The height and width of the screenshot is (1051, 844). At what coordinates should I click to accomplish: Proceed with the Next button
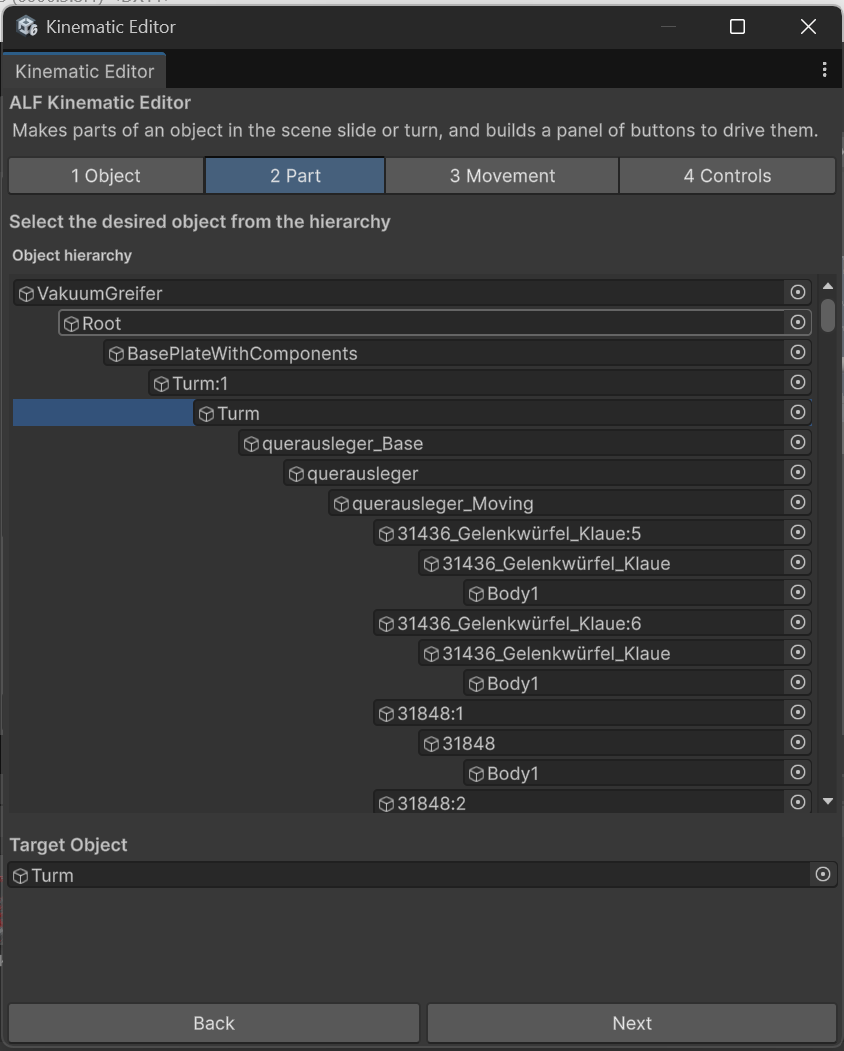632,1023
